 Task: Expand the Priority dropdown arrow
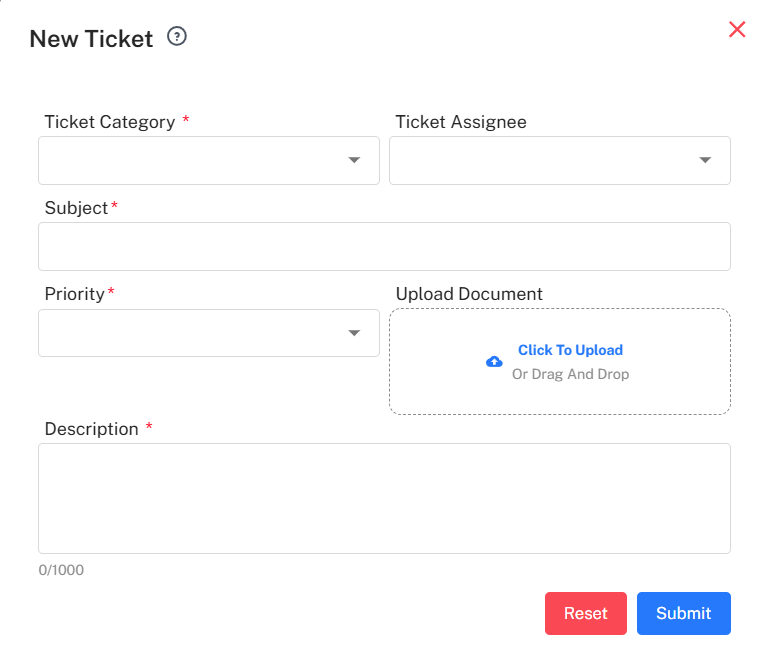point(354,333)
